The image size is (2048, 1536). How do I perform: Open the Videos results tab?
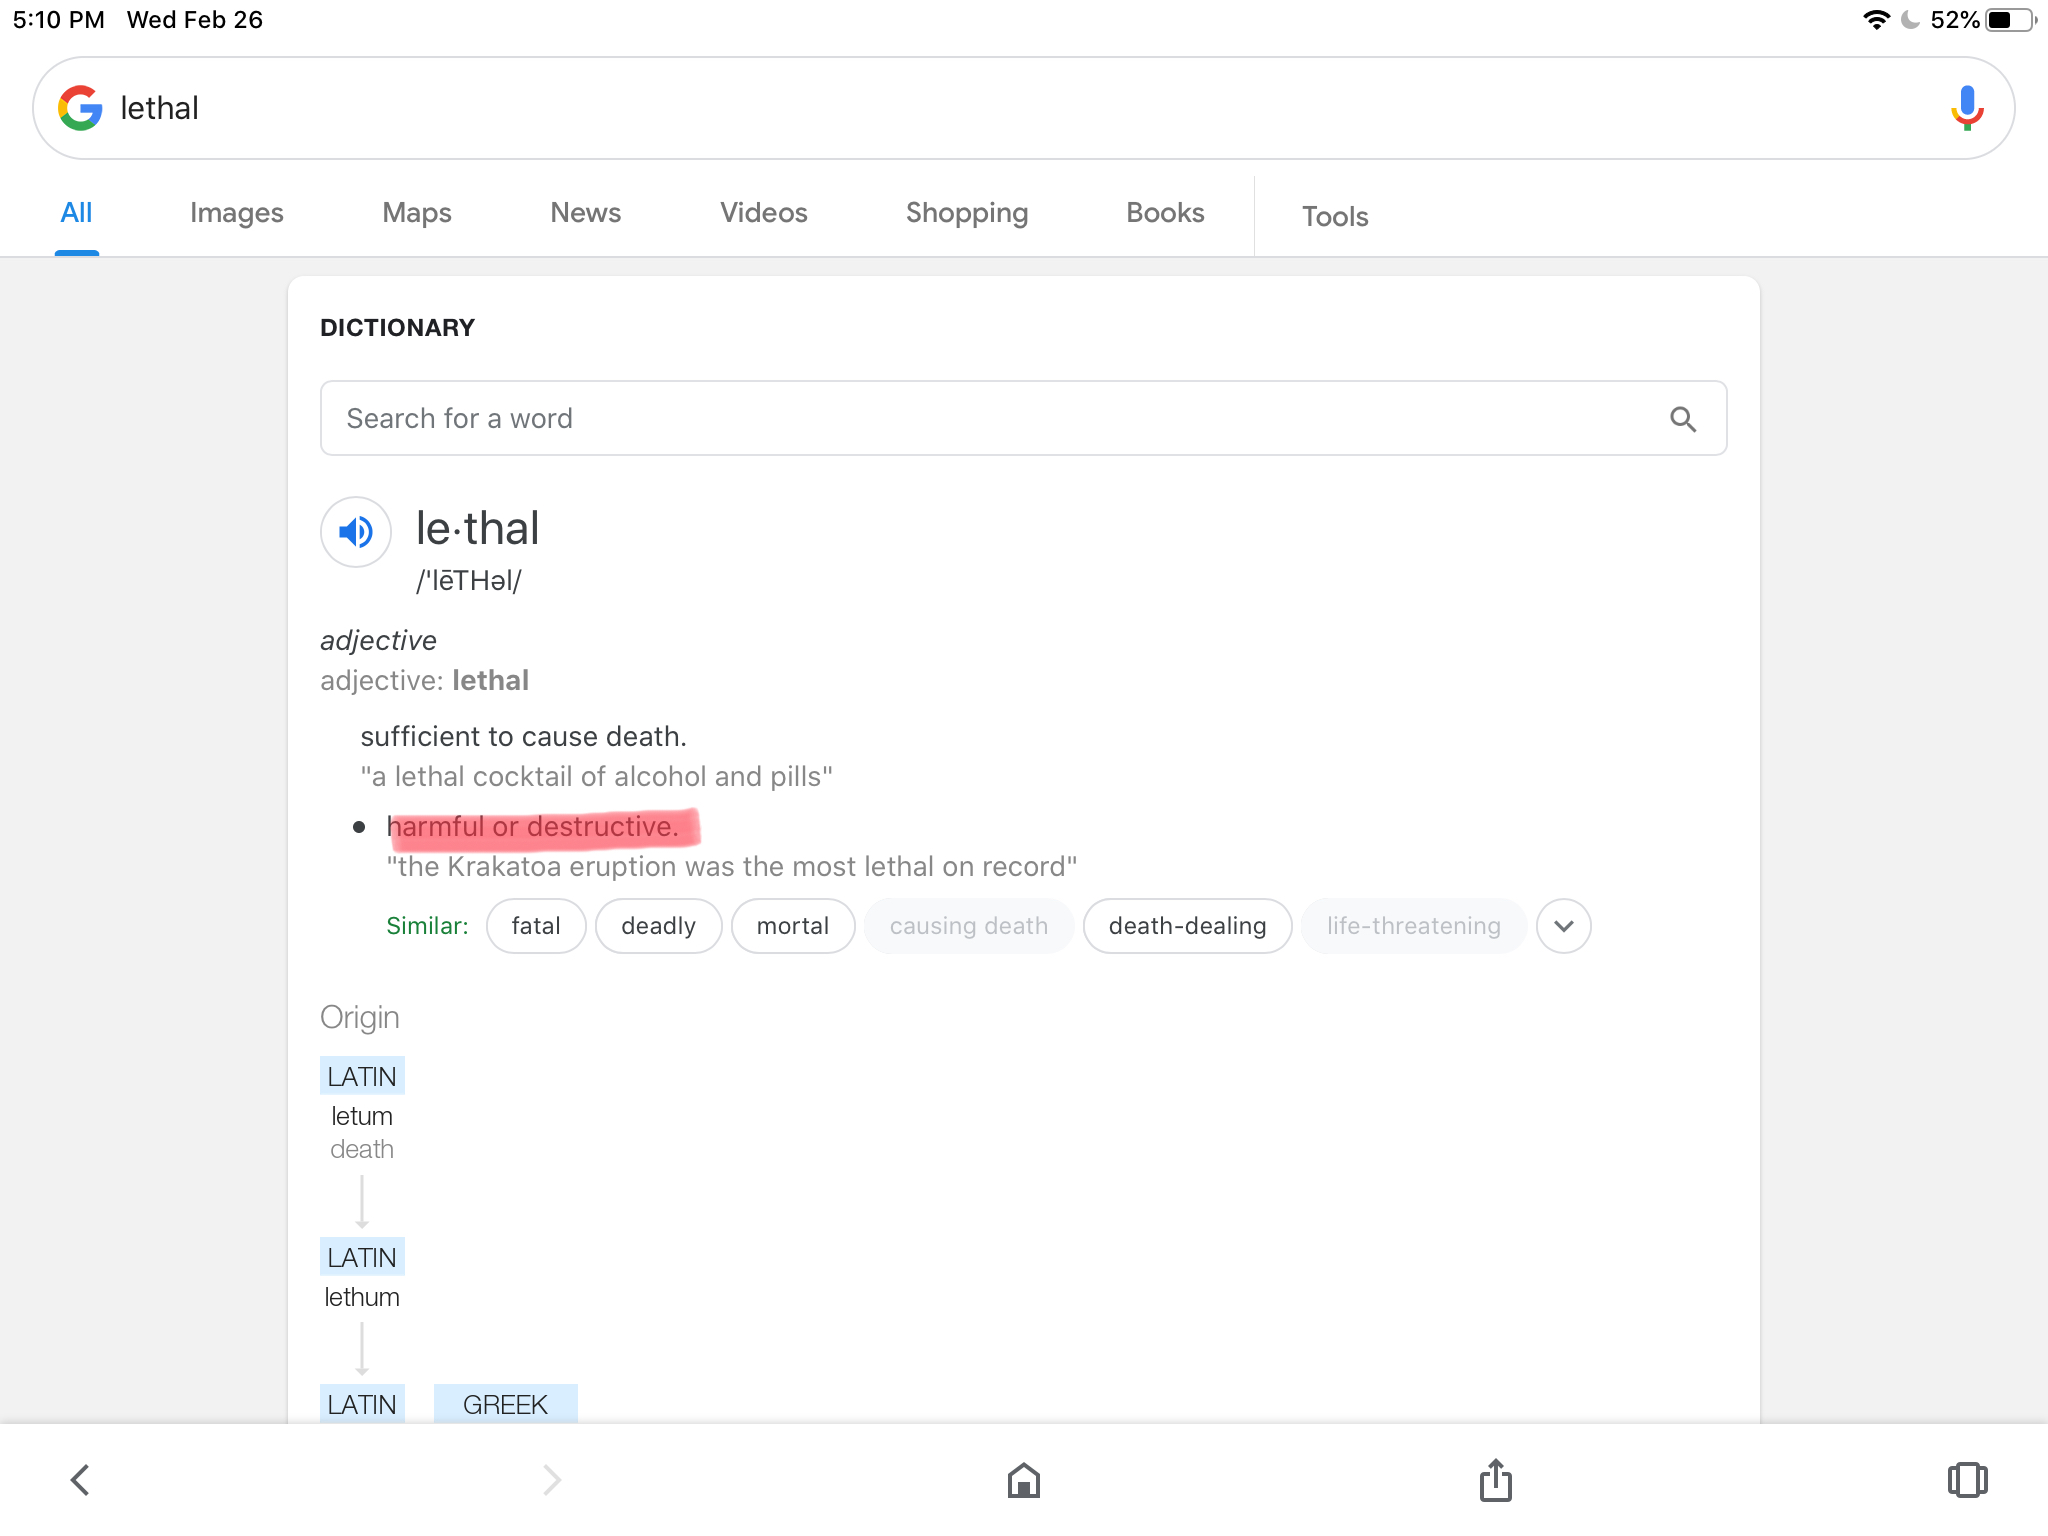tap(764, 213)
